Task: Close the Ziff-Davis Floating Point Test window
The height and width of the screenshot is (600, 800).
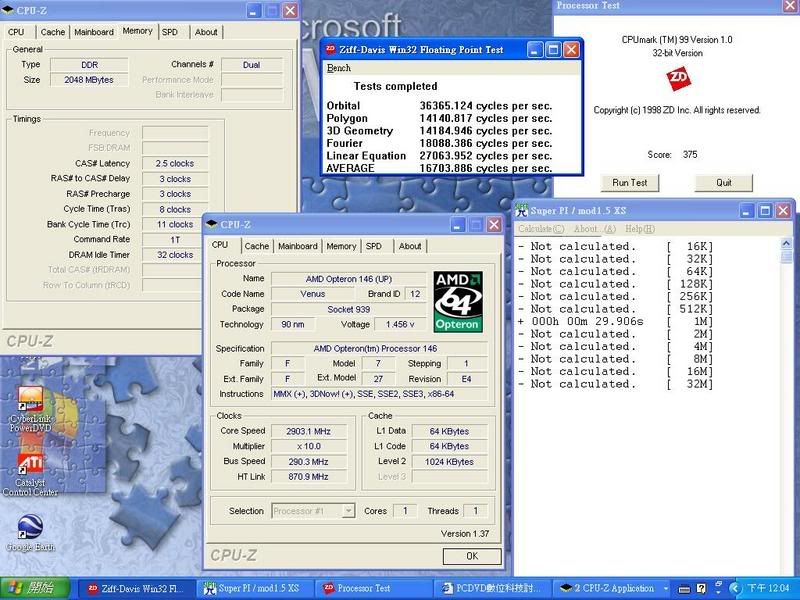Action: [x=571, y=49]
